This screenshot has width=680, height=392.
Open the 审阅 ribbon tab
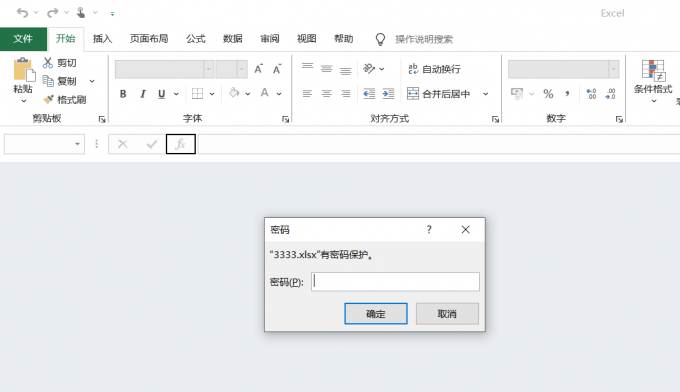coord(270,39)
